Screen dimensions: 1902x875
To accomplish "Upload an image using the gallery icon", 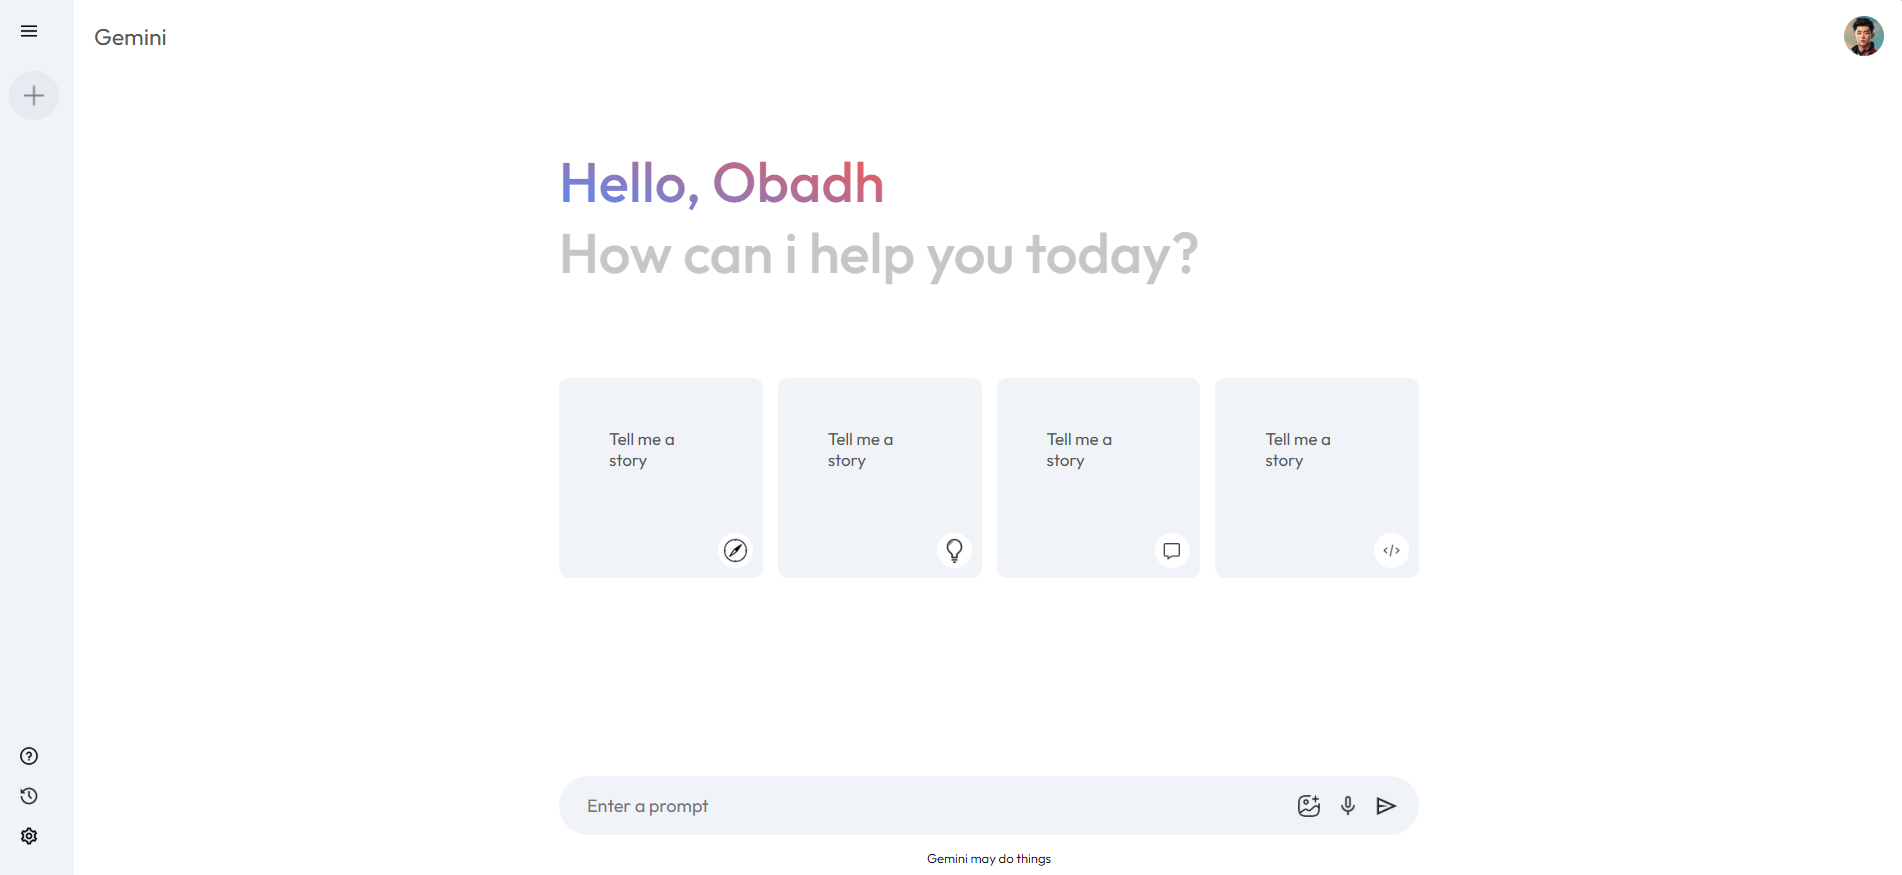I will 1308,806.
